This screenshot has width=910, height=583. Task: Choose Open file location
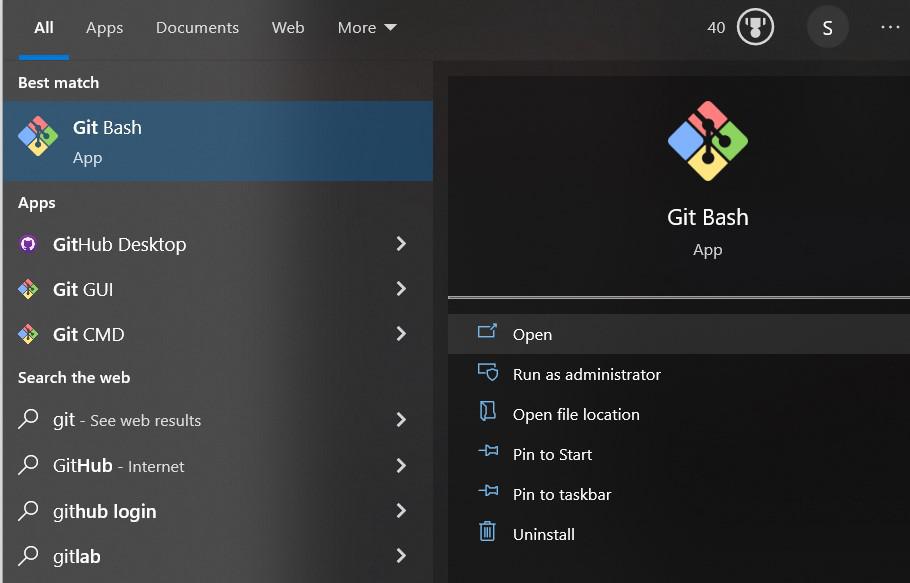coord(679,414)
